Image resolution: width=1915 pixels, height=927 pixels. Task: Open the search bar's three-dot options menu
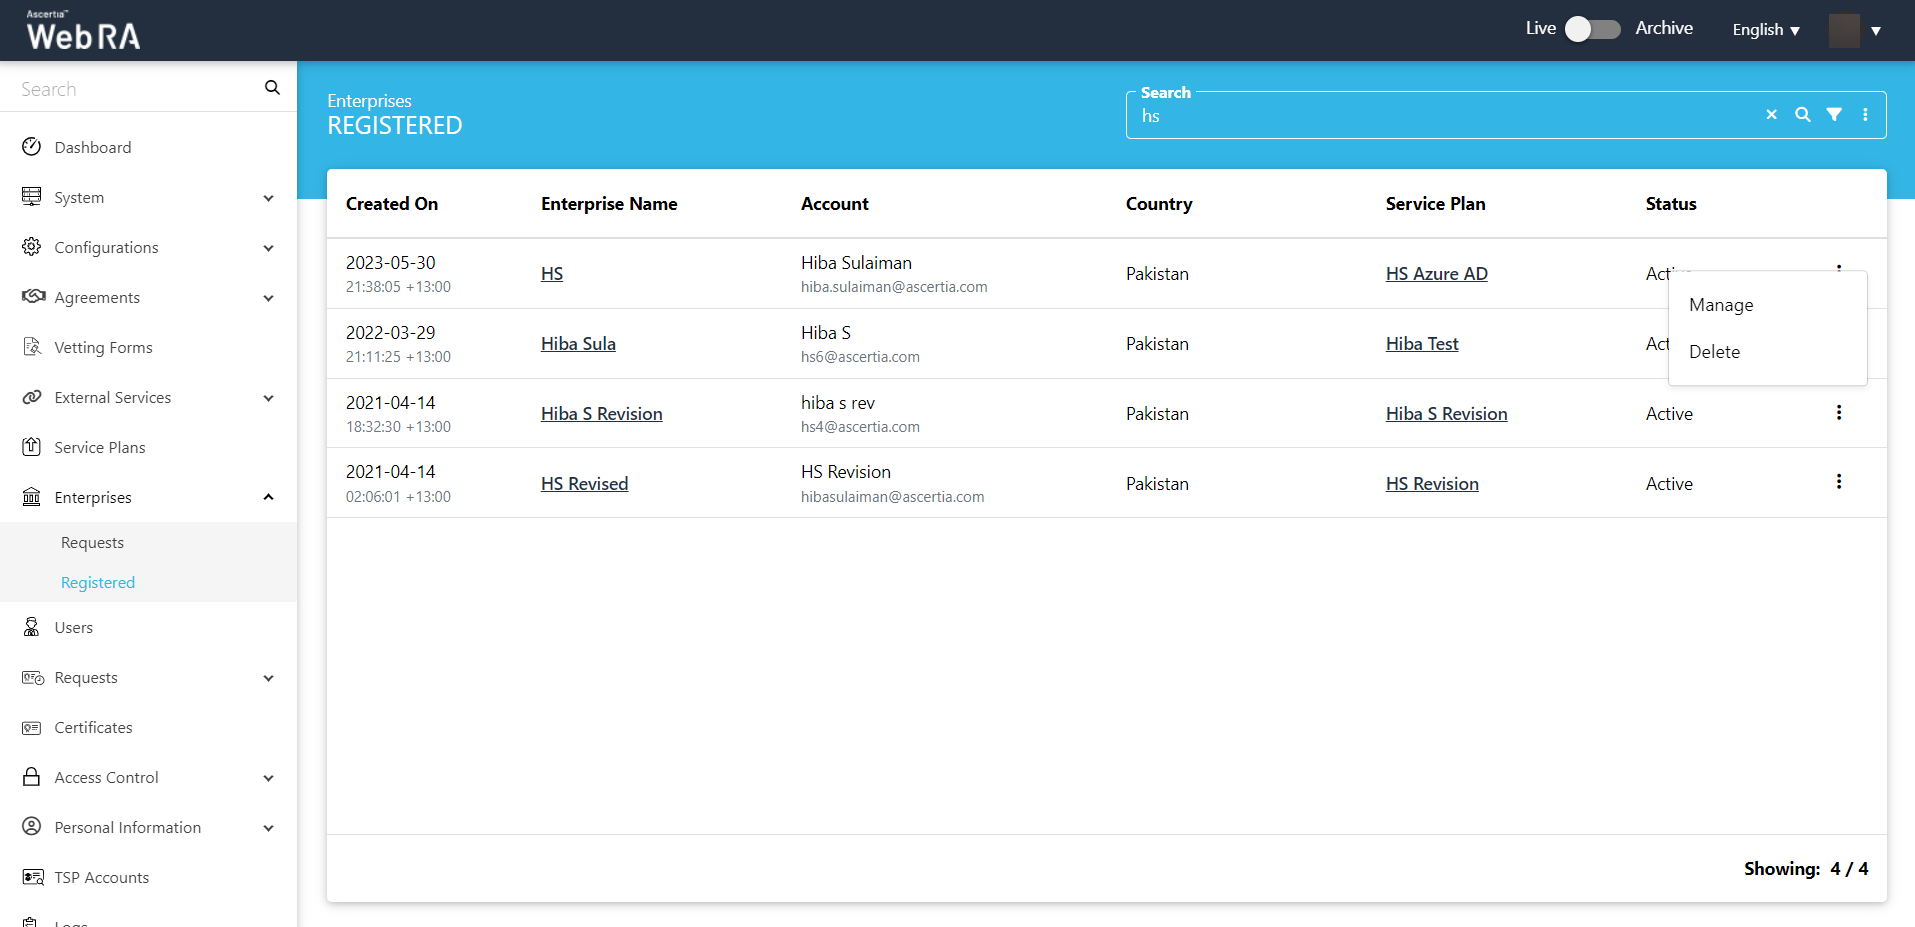tap(1865, 115)
